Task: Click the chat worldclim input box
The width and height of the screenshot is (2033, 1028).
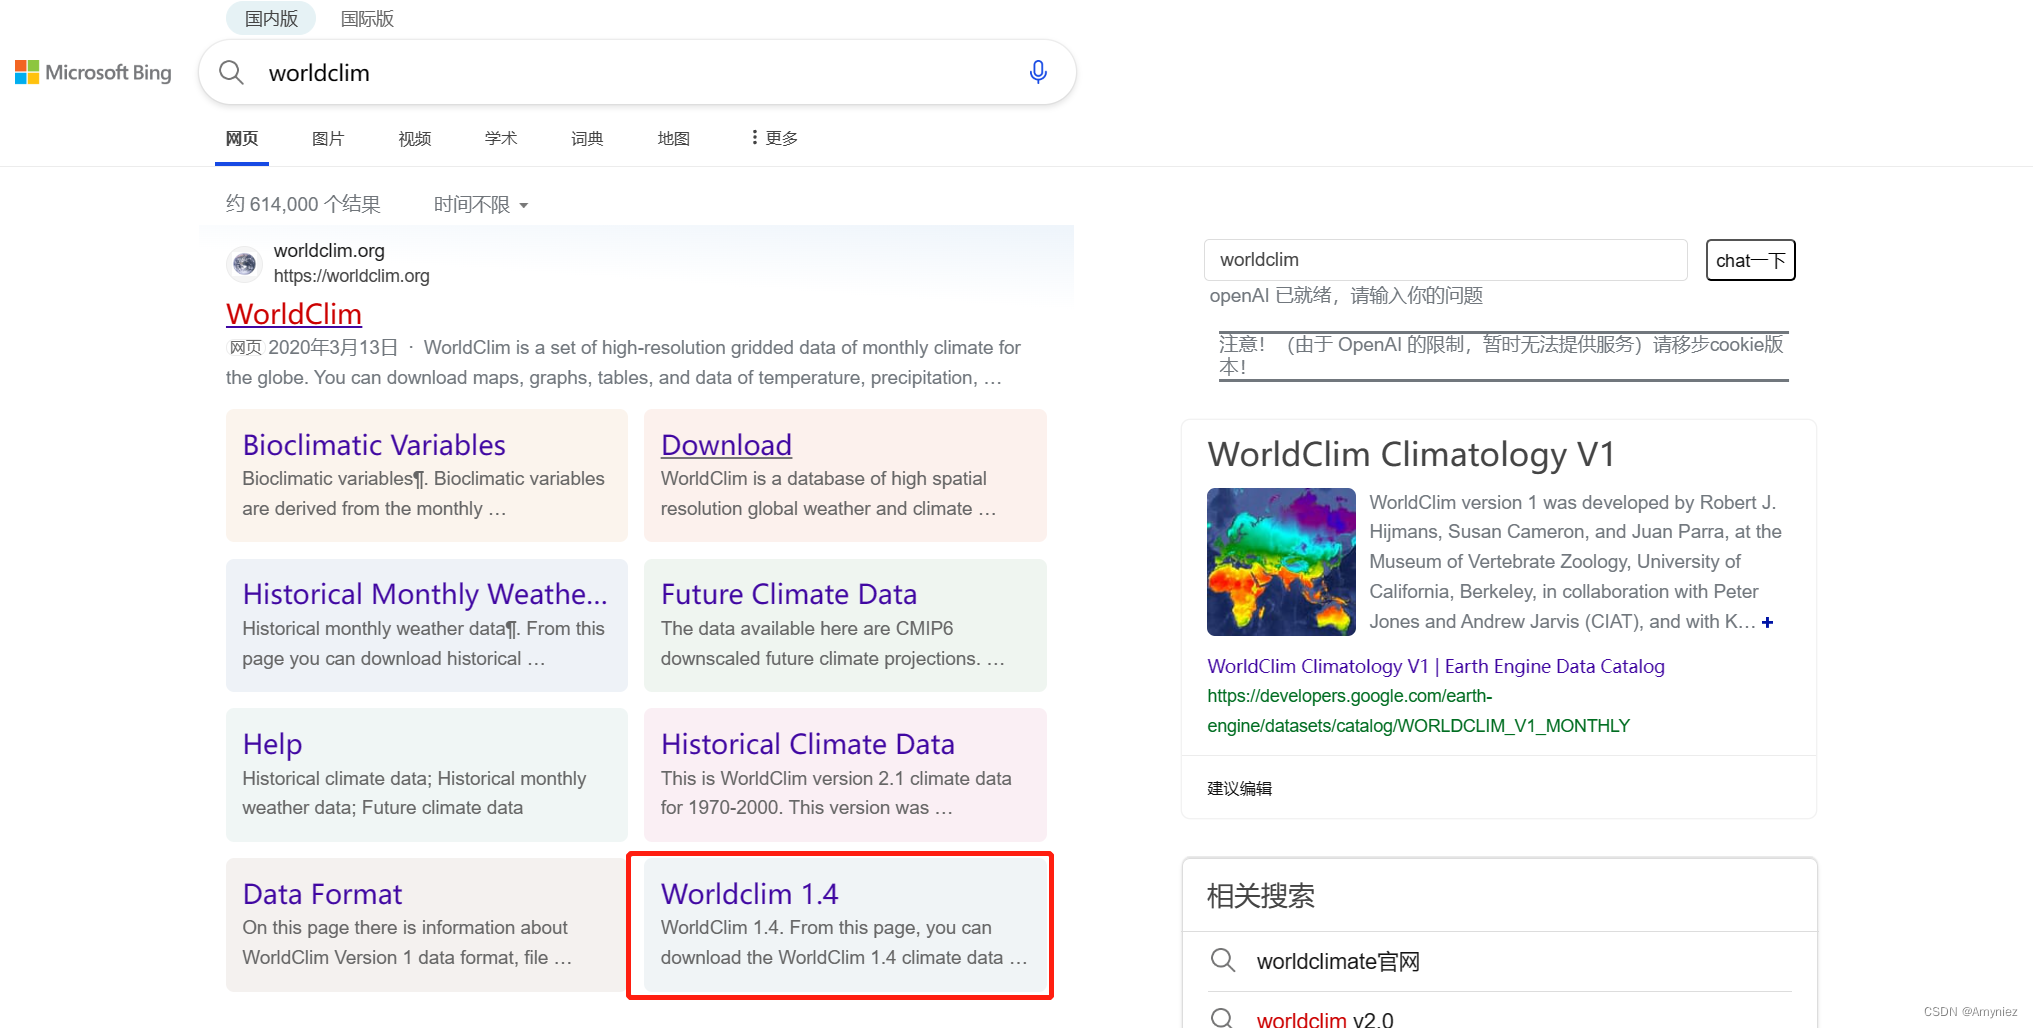Action: point(1445,260)
